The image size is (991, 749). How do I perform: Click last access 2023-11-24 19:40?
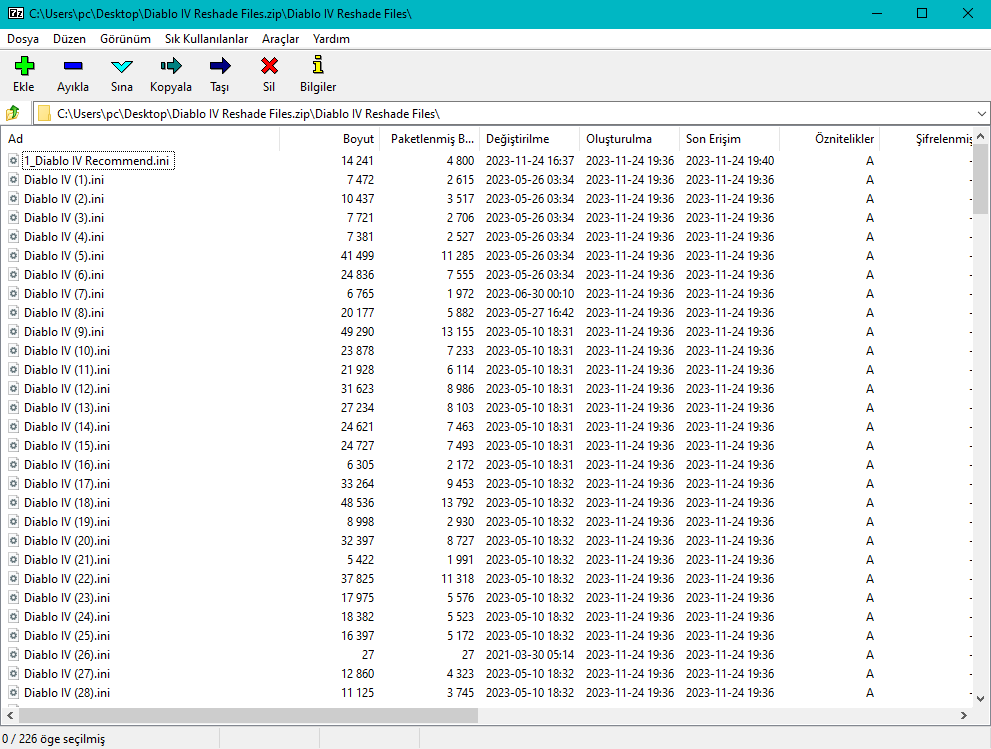click(x=730, y=161)
